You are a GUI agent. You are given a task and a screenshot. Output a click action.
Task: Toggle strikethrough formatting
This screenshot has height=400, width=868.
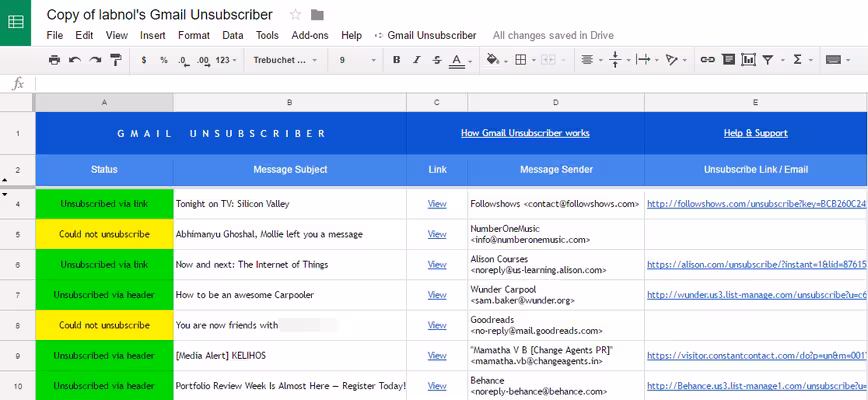(437, 60)
